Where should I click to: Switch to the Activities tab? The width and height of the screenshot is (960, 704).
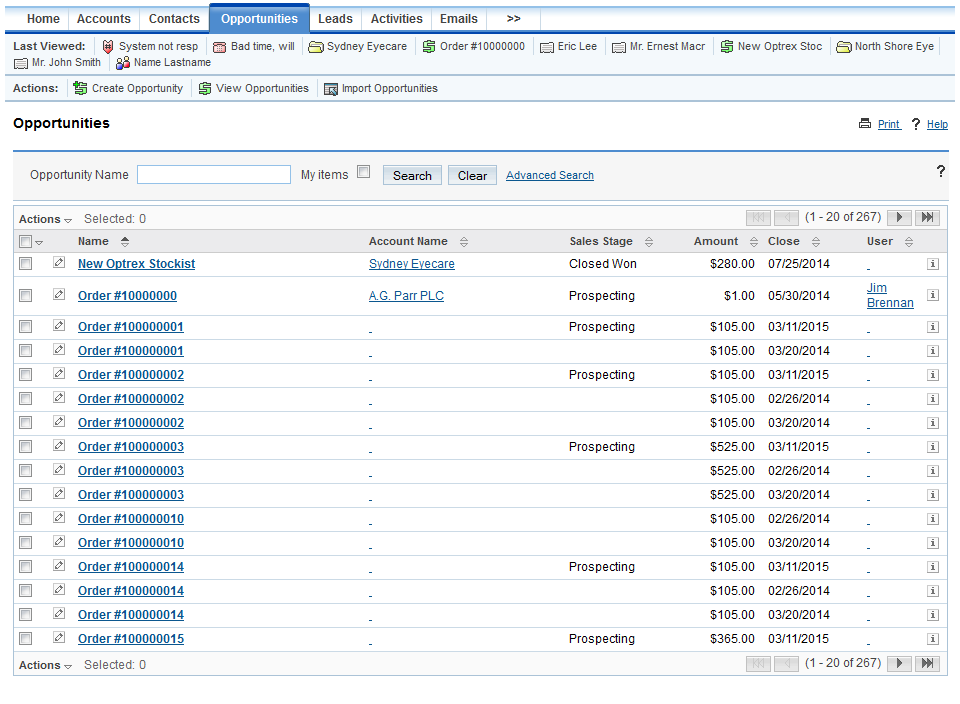tap(397, 18)
